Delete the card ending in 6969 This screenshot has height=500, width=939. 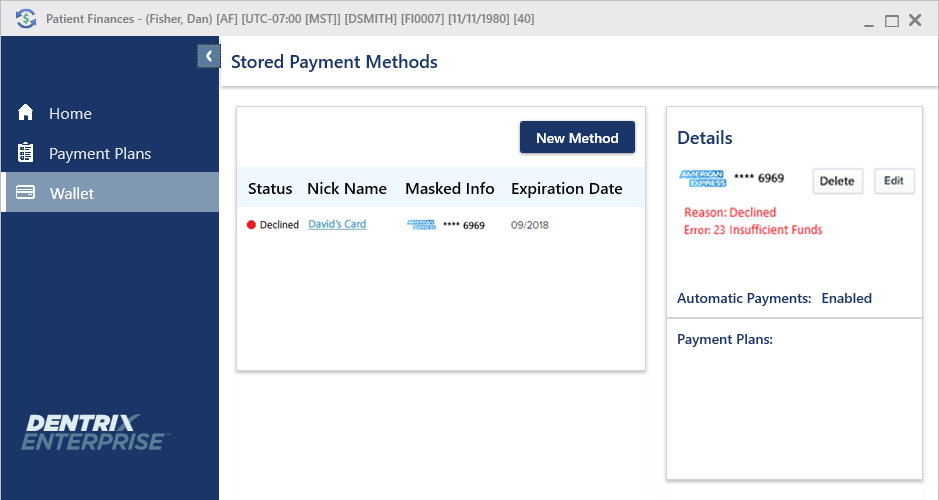[x=837, y=181]
